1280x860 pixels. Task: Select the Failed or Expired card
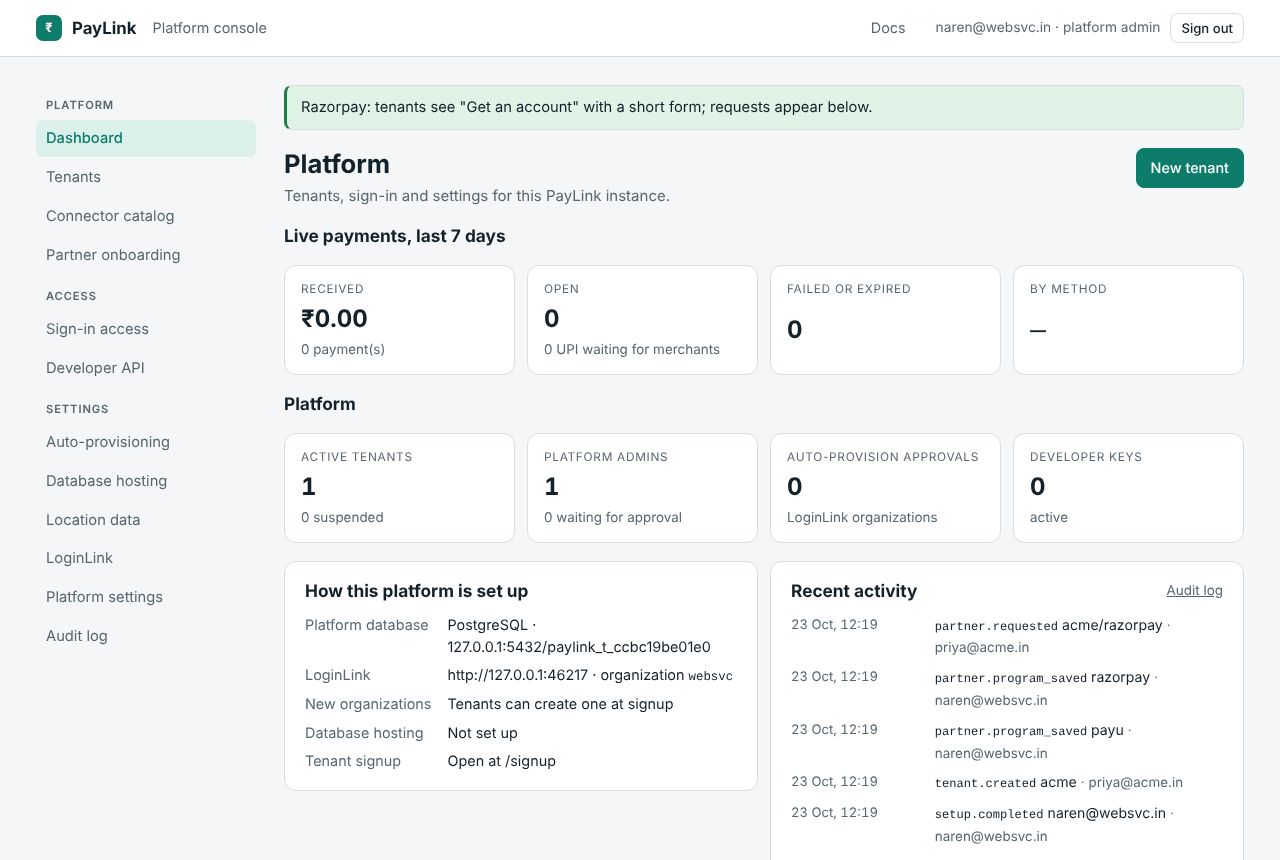(885, 320)
